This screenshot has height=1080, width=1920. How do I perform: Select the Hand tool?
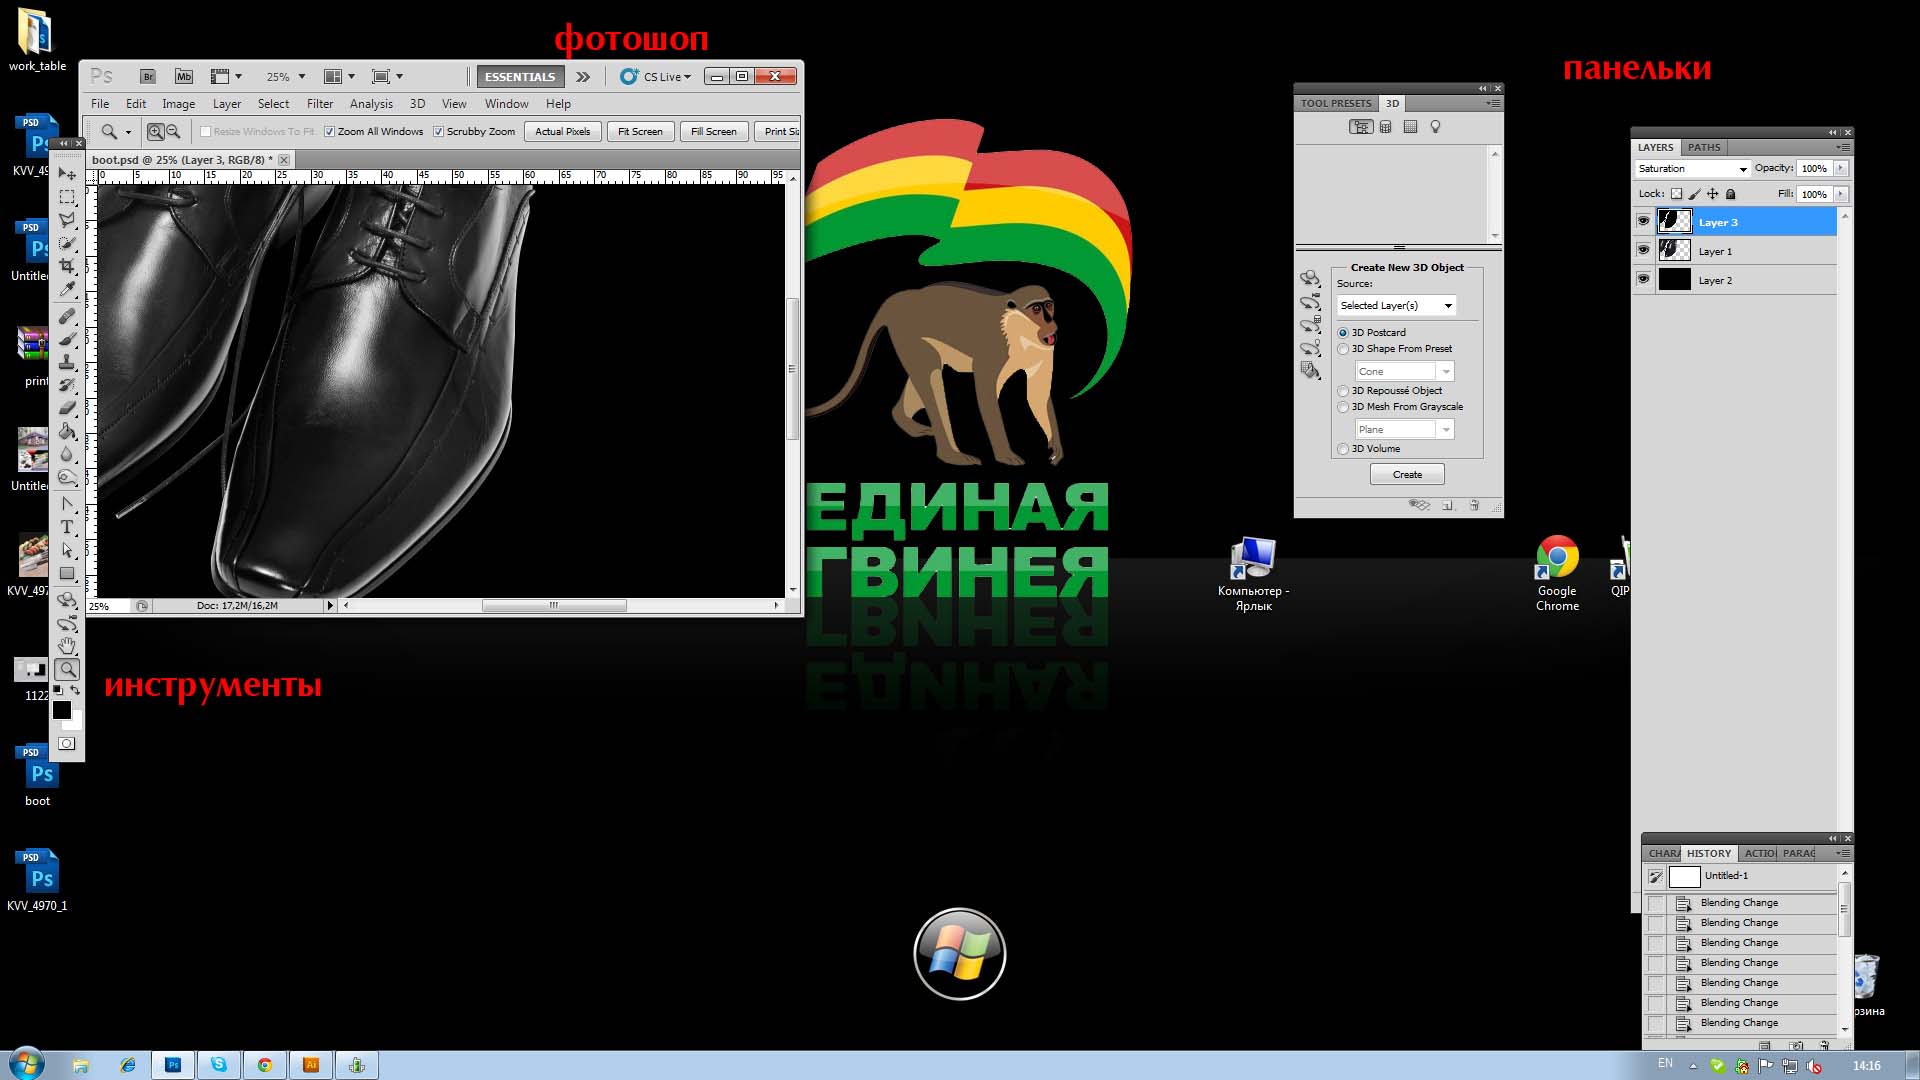[x=67, y=646]
